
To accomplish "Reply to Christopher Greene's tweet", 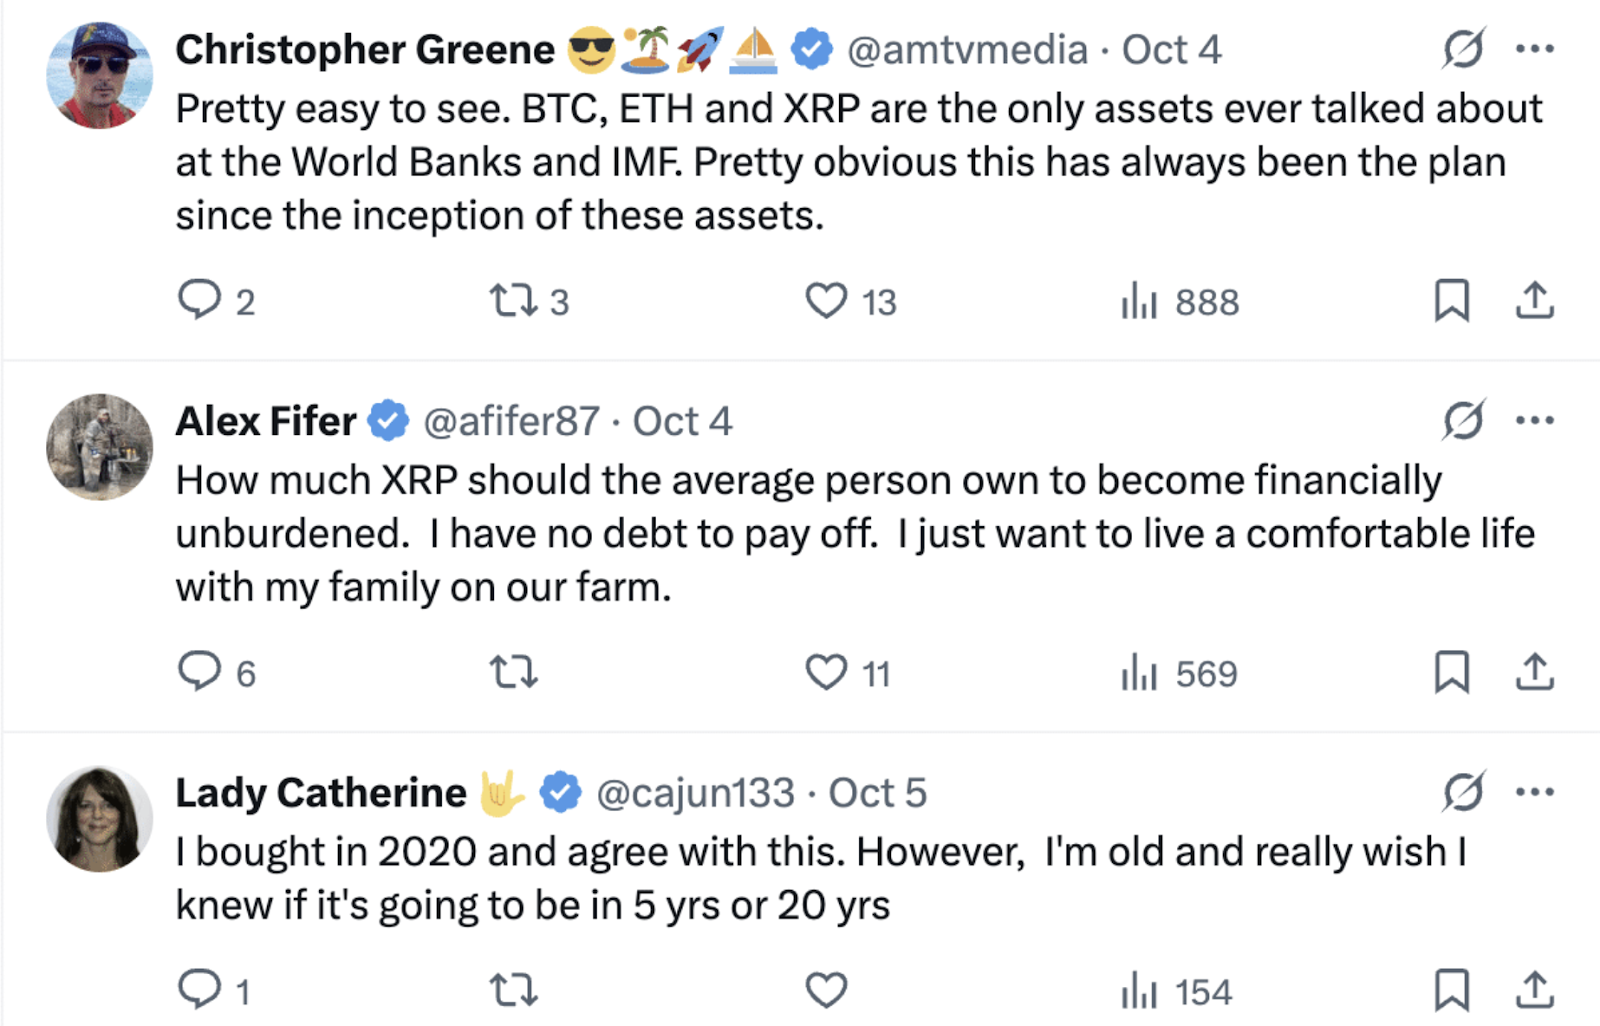I will [x=199, y=300].
